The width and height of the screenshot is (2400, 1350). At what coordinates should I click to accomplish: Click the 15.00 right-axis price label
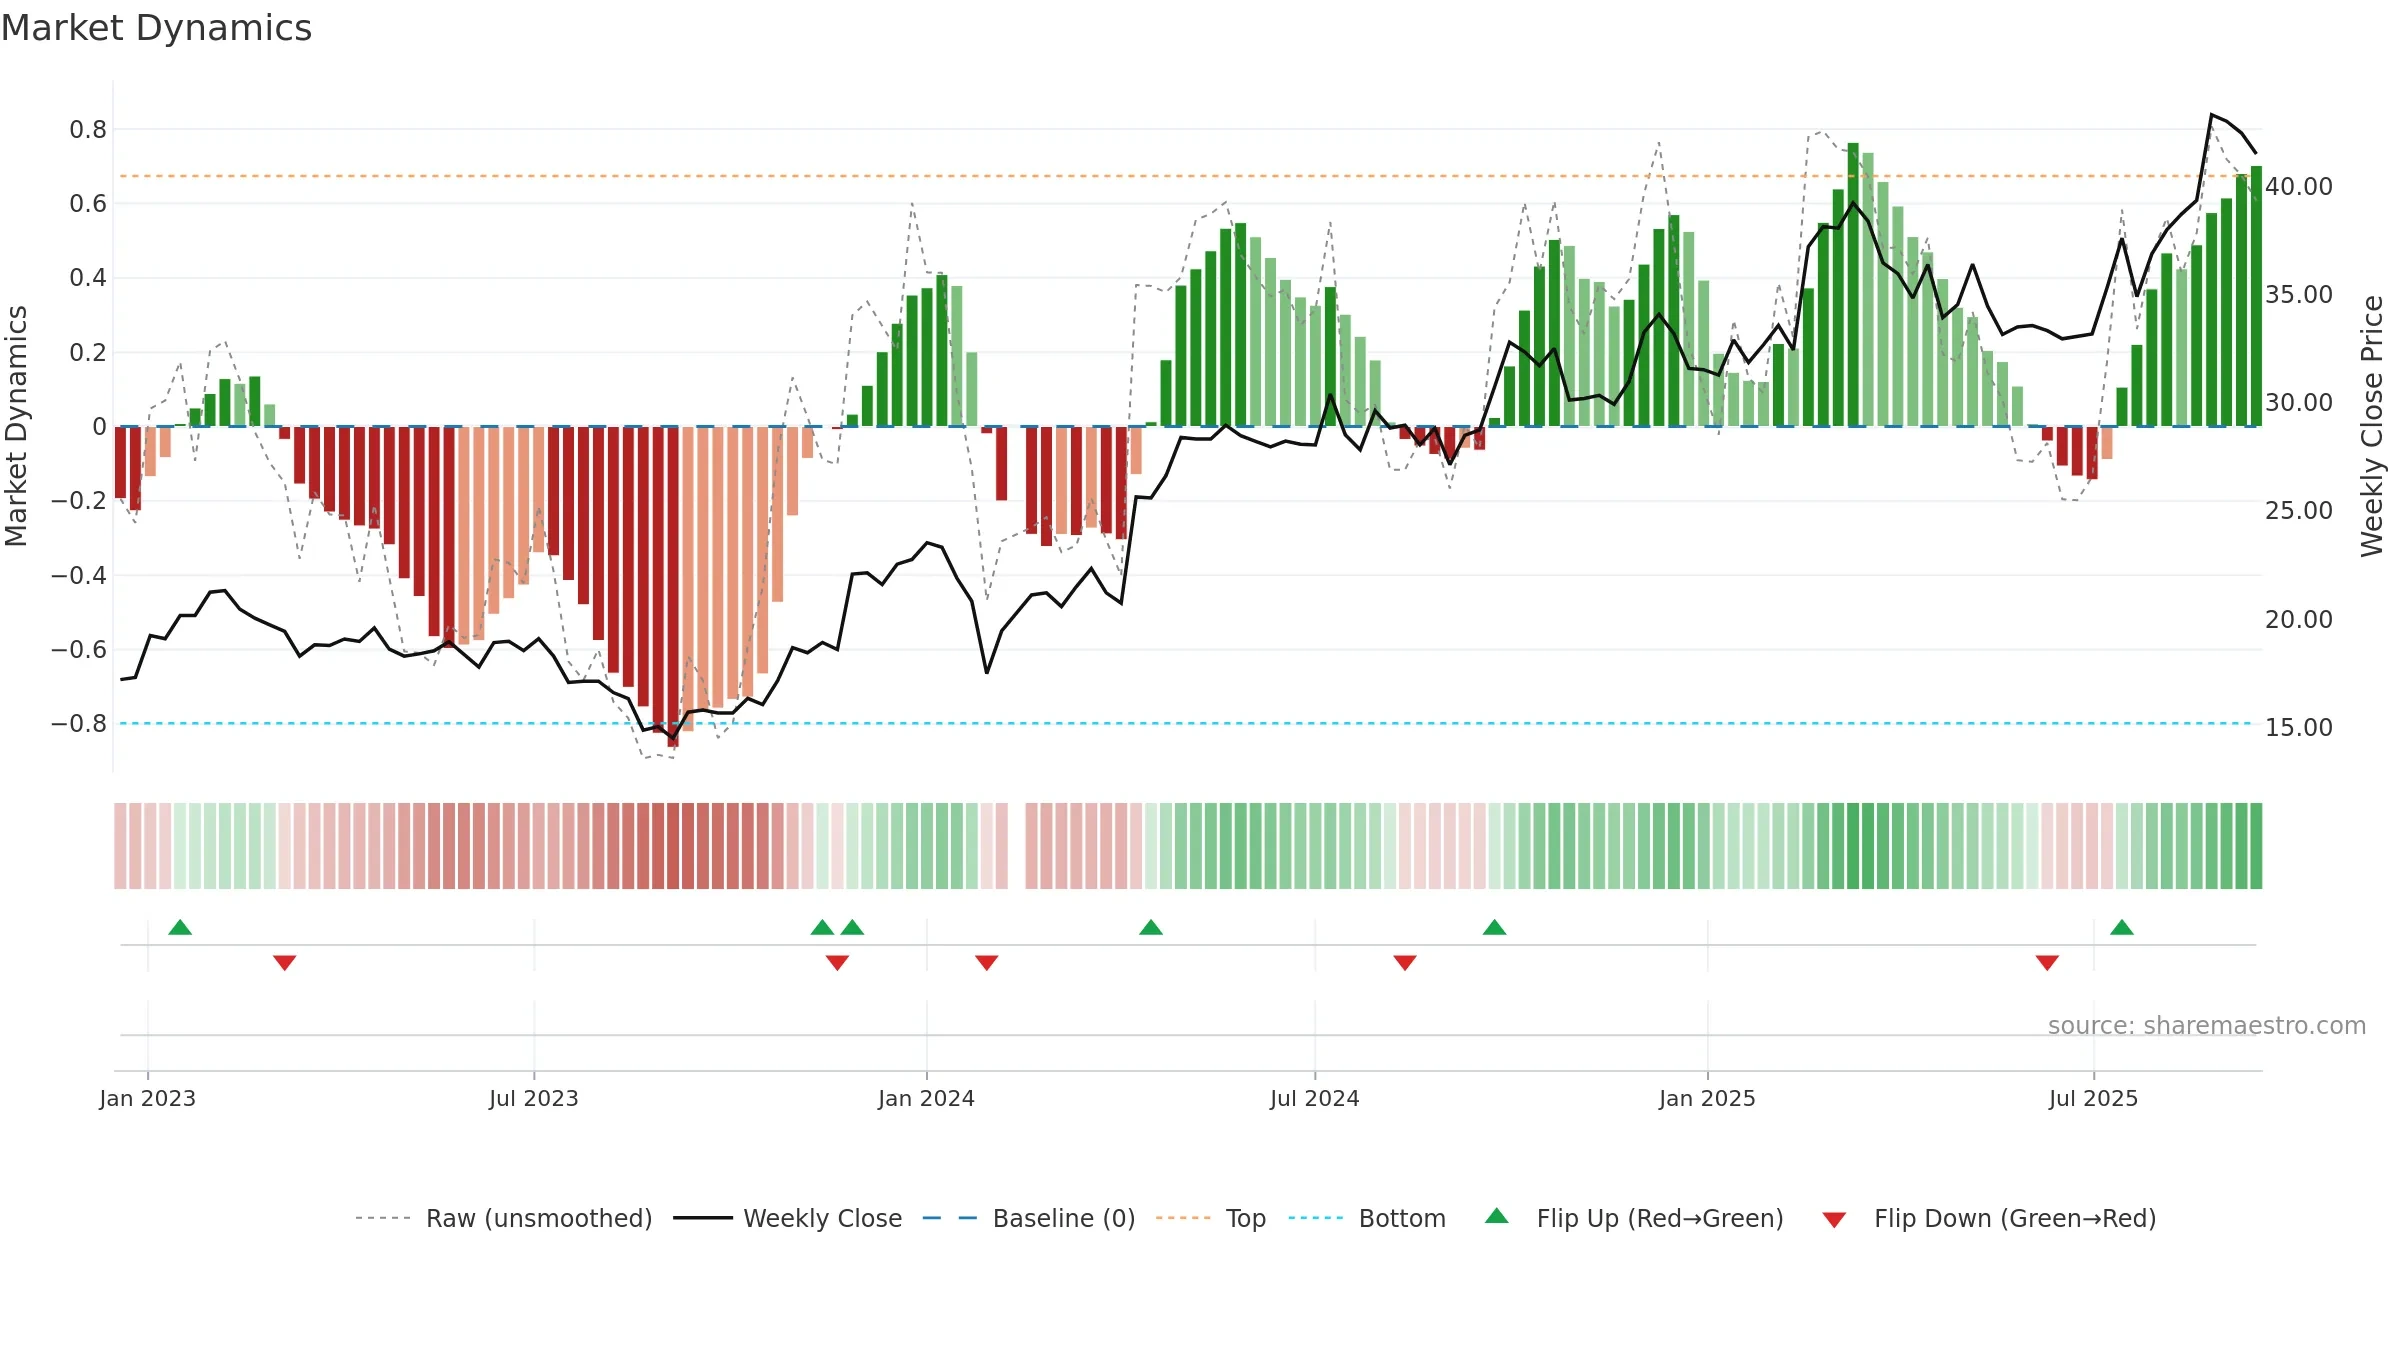[x=2299, y=727]
